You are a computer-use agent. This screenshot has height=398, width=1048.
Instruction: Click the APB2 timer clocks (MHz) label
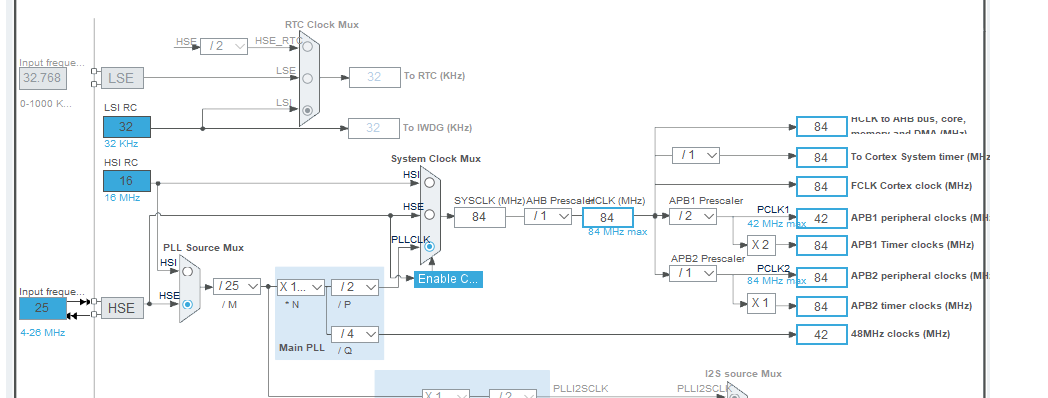coord(911,306)
